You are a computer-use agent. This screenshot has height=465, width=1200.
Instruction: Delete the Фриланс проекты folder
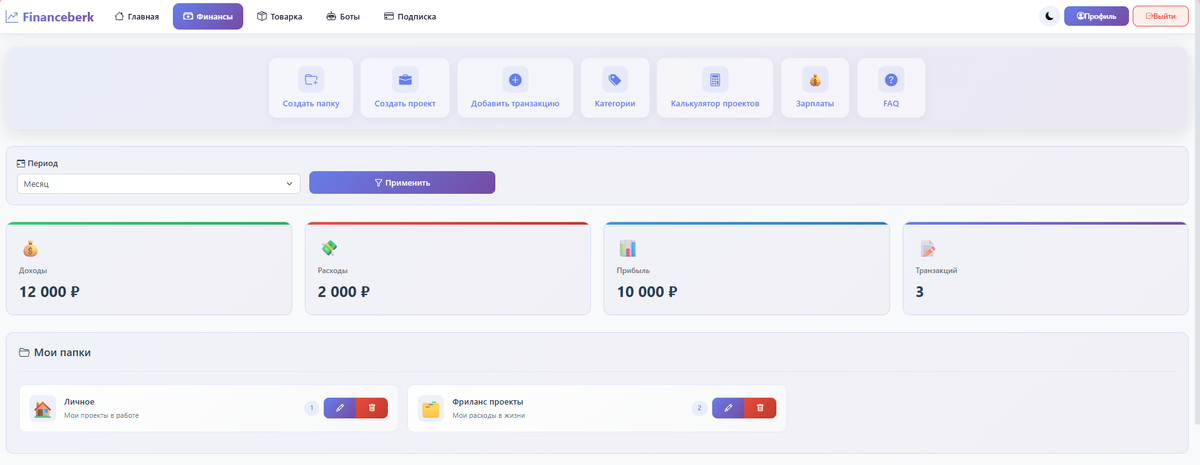pyautogui.click(x=760, y=408)
